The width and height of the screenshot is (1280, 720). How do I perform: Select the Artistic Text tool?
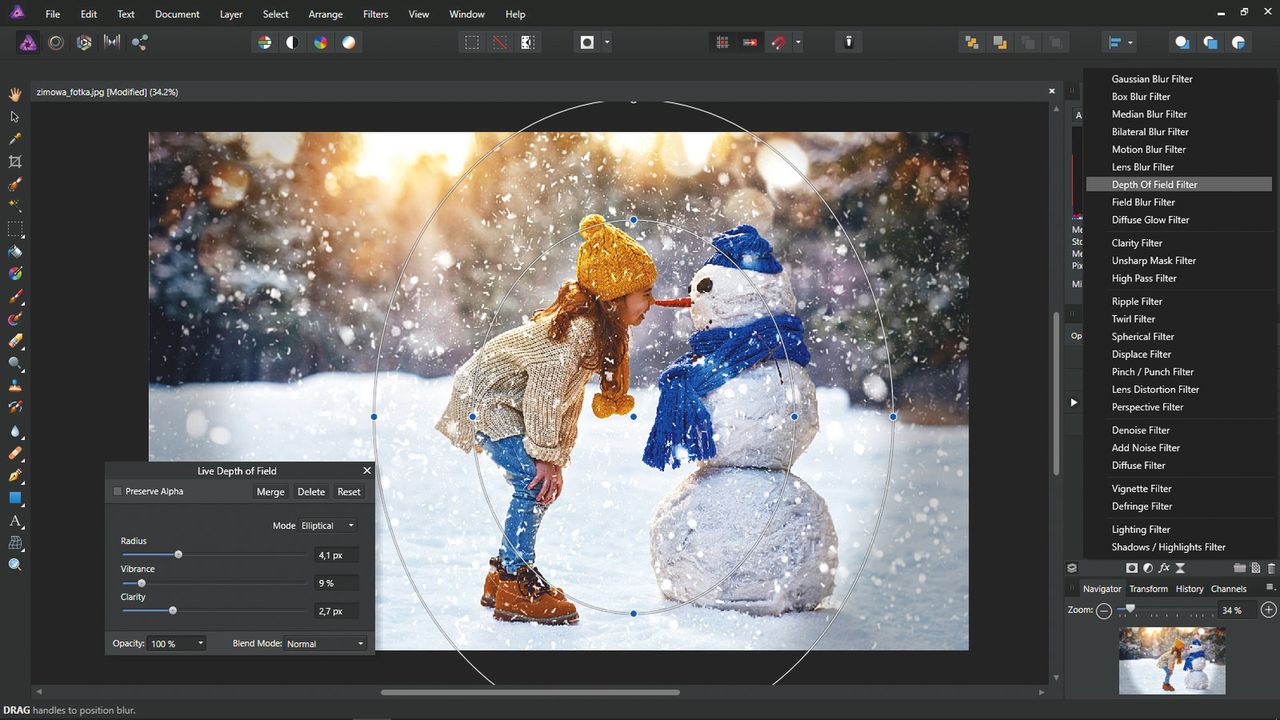click(15, 521)
